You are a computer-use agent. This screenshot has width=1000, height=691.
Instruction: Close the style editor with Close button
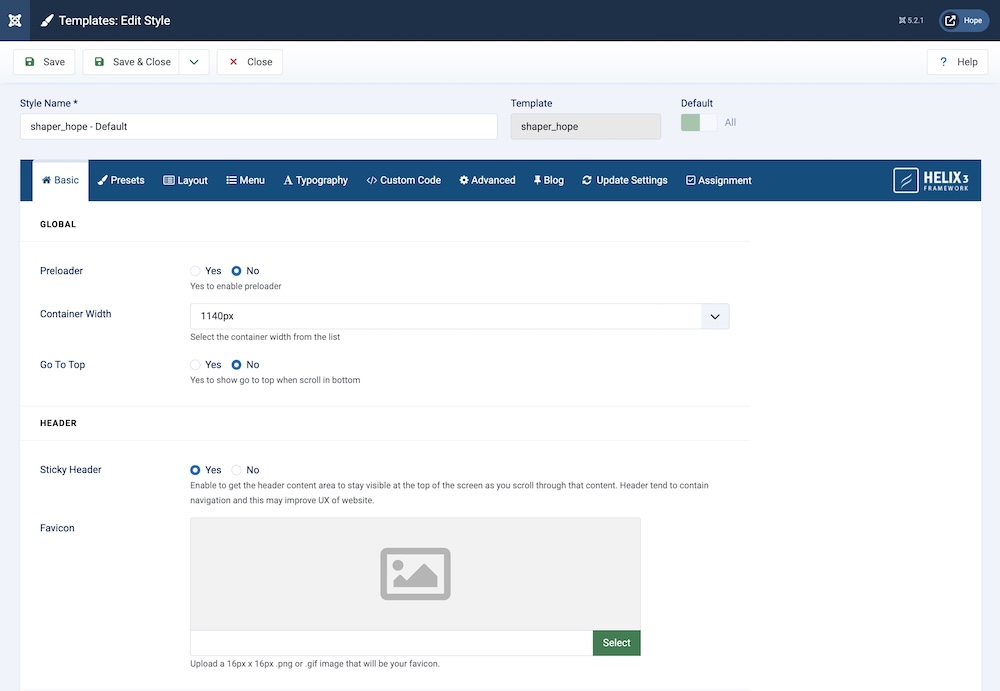(x=249, y=62)
